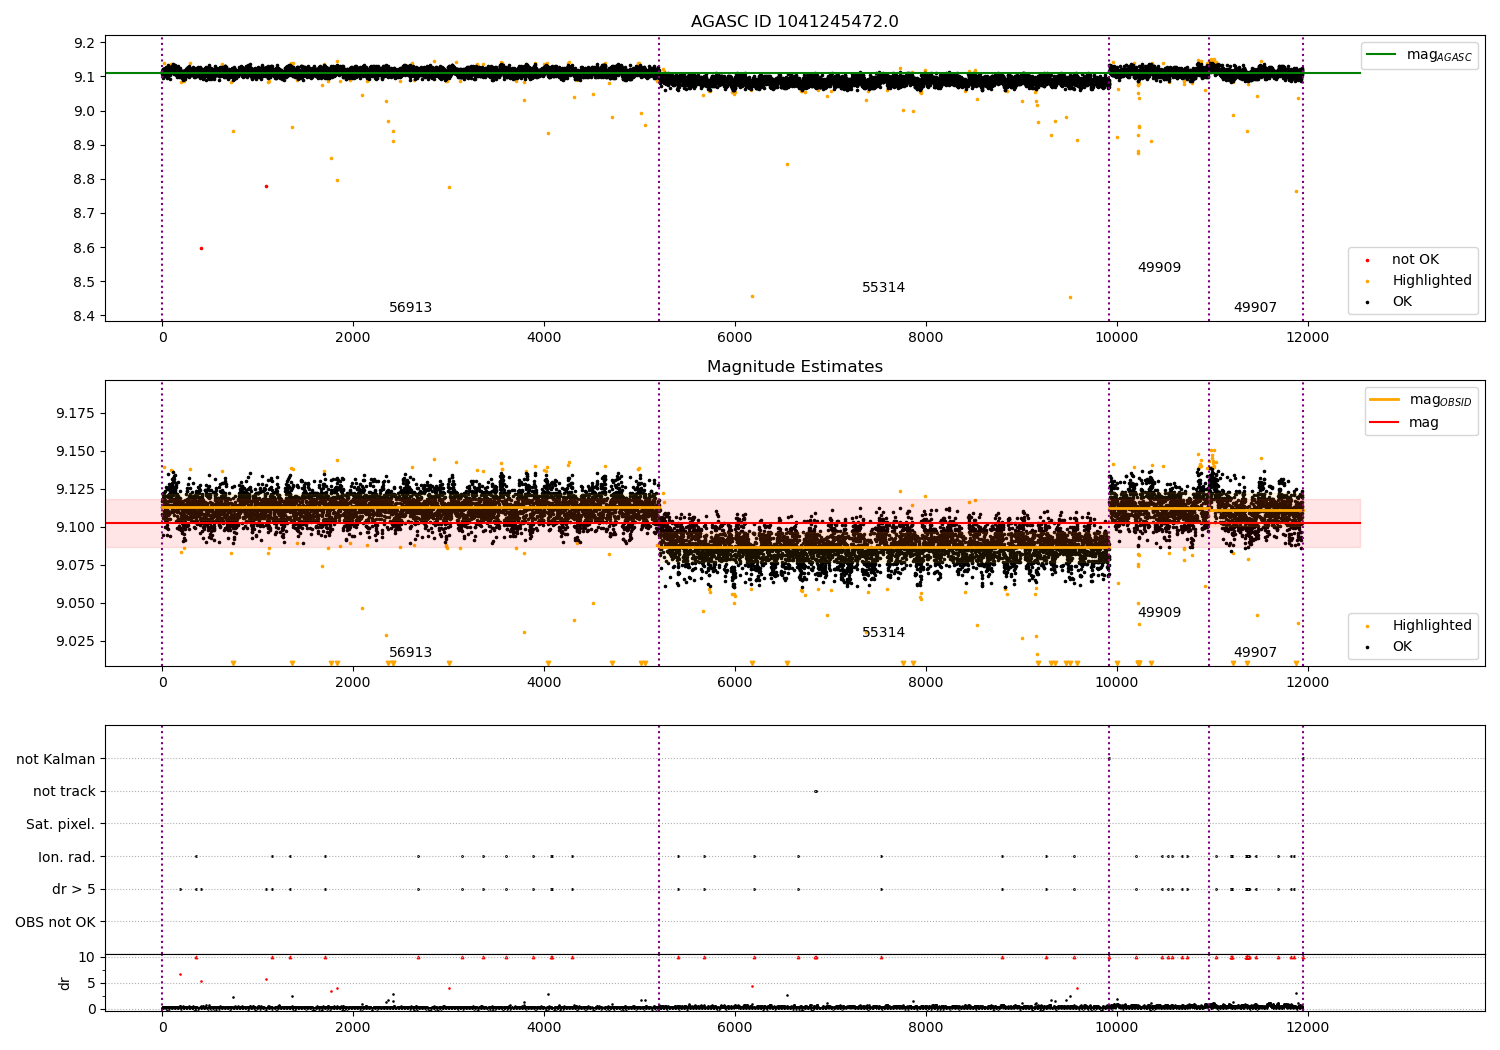Viewport: 1500px width, 1050px height.
Task: Click the 'not track' data point near 6800
Action: pos(815,791)
